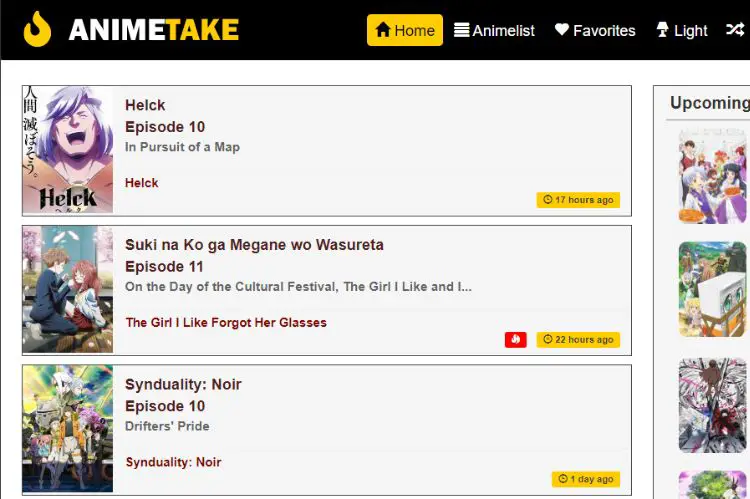Open Suki na Ko ga Megane poster

click(x=68, y=289)
